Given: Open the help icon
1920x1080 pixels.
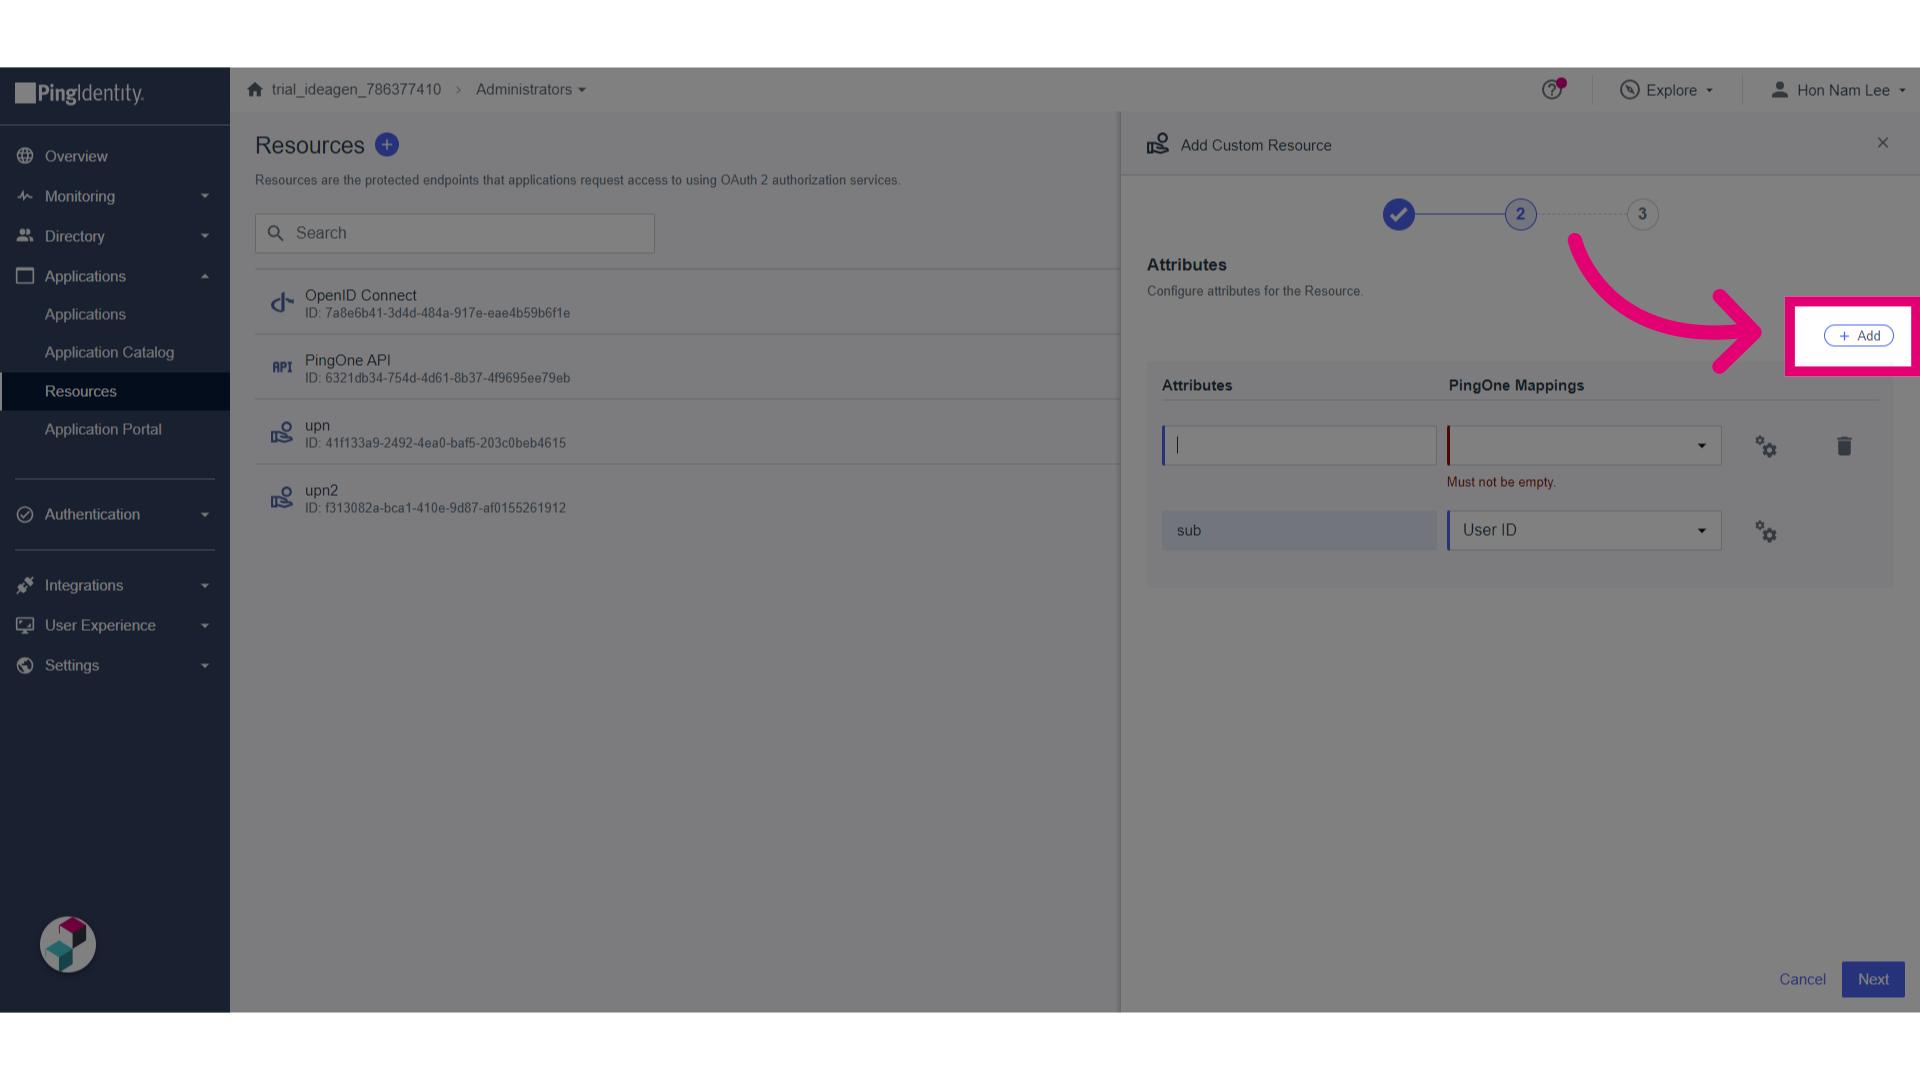Looking at the screenshot, I should click(x=1552, y=90).
